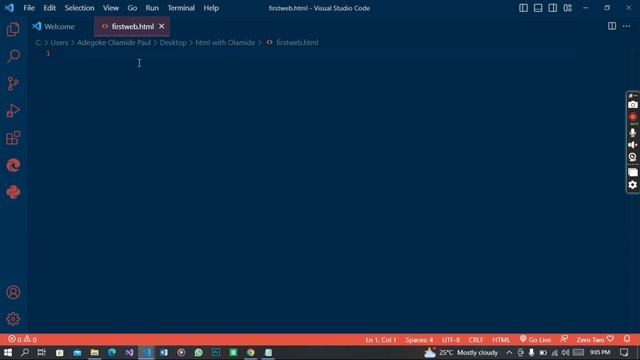Image resolution: width=640 pixels, height=360 pixels.
Task: Open the Run menu
Action: tap(152, 8)
